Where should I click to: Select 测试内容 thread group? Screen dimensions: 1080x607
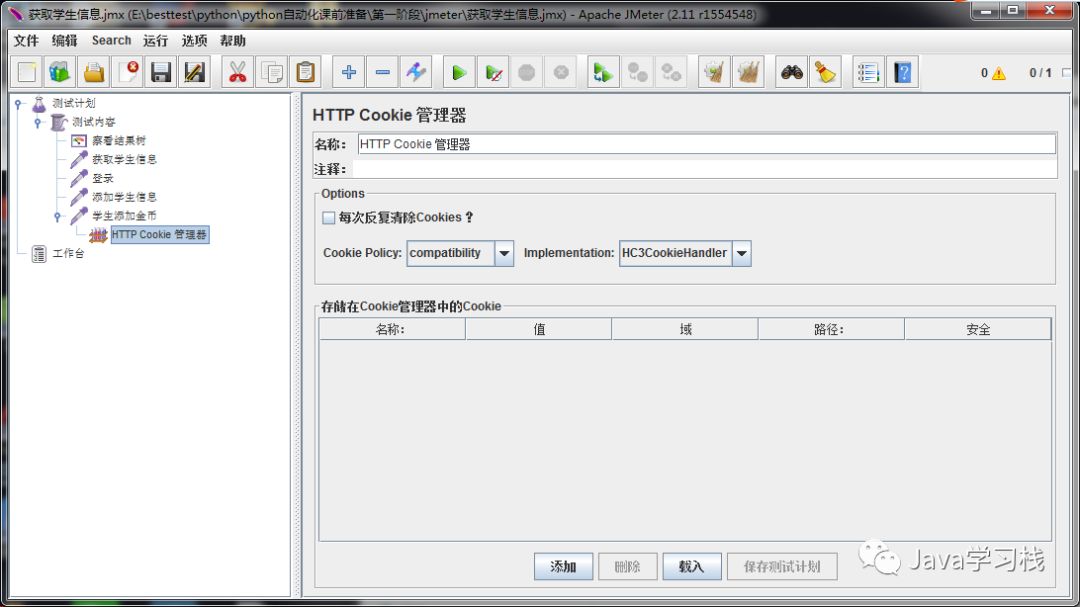(x=94, y=122)
